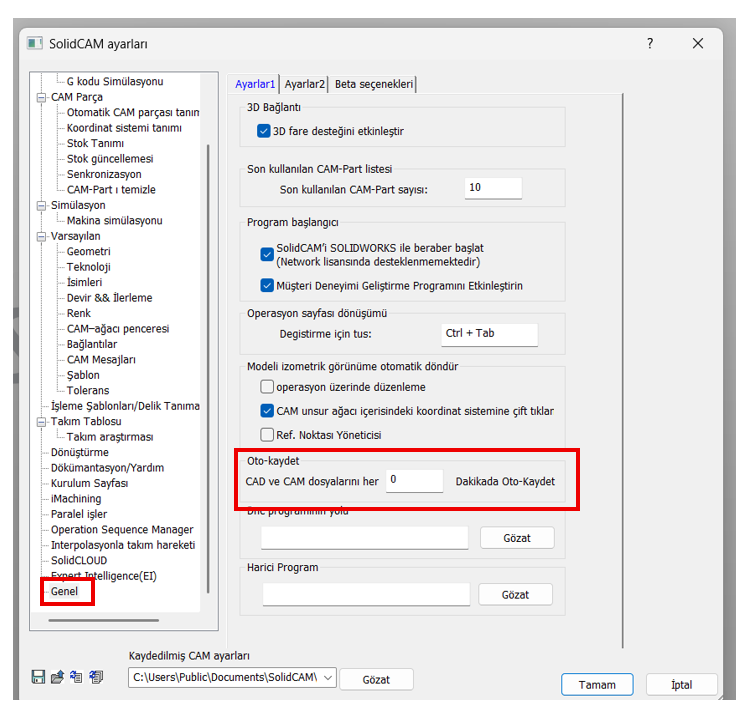
Task: Select CAM-Part ı temizle tree item
Action: [111, 189]
